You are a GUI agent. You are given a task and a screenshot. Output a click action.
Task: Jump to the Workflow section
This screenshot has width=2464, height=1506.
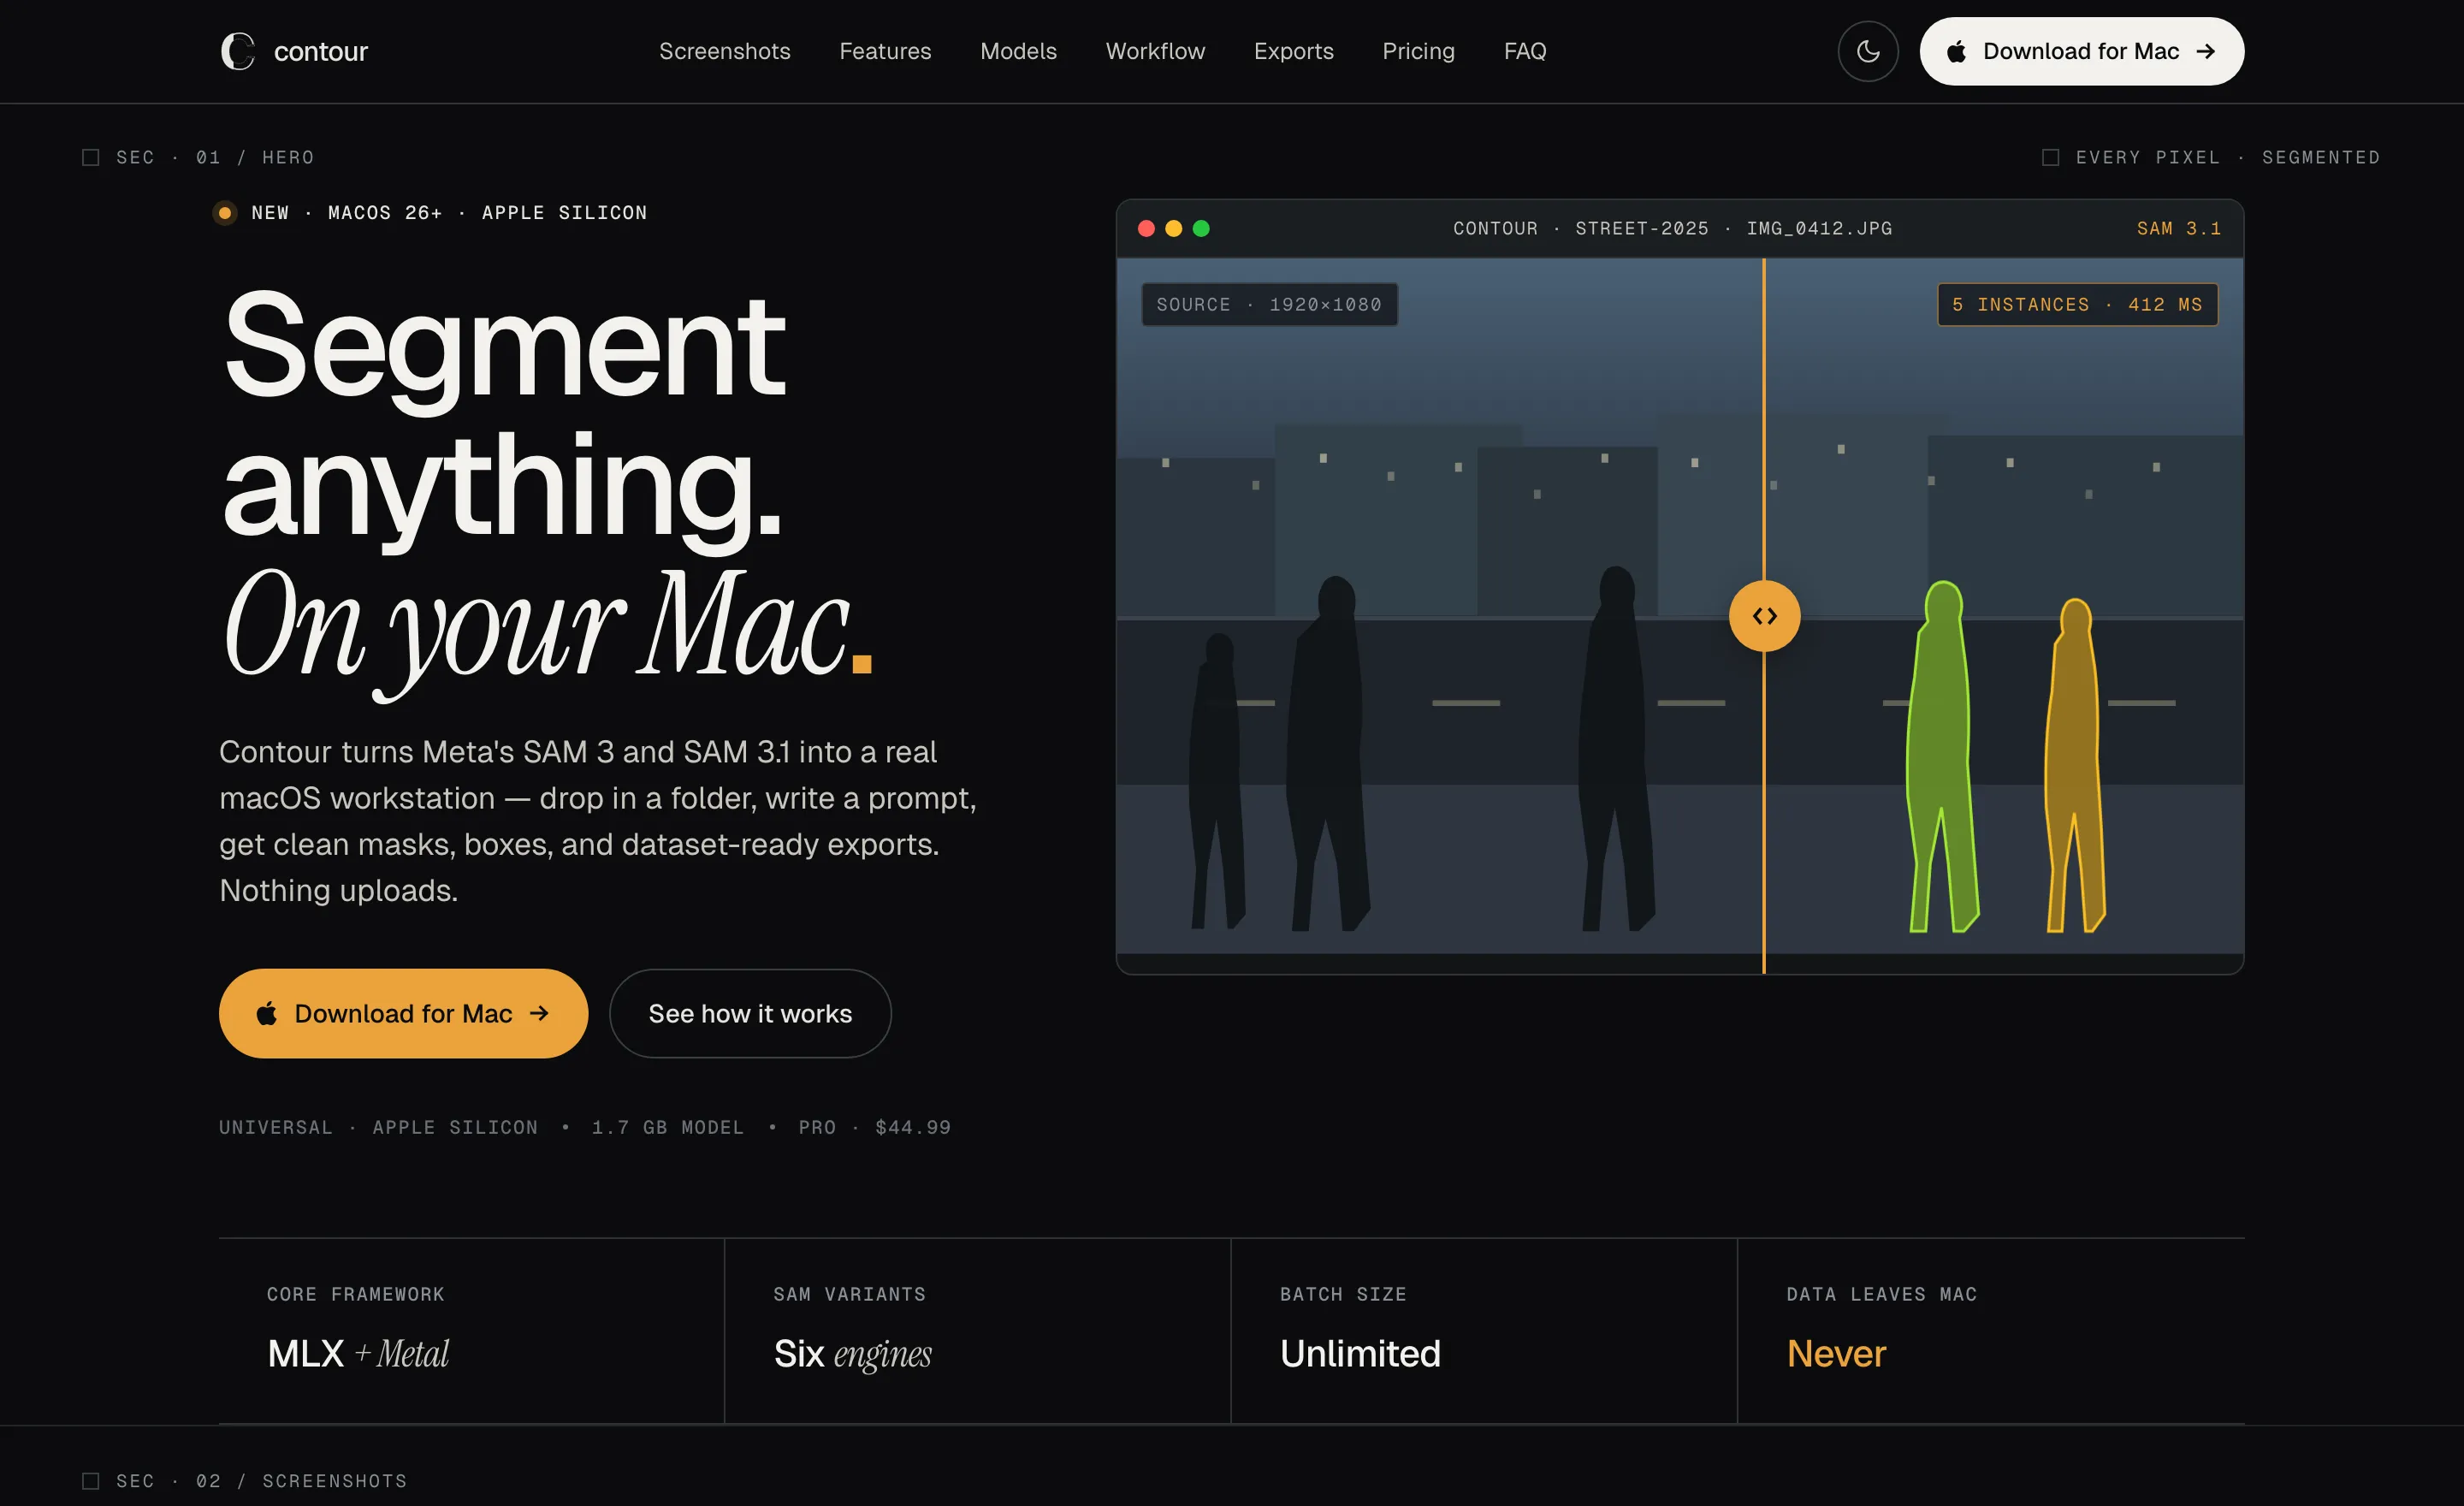(x=1155, y=51)
